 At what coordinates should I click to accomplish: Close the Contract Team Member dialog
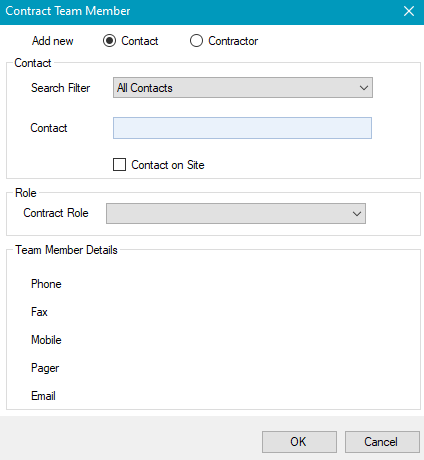[409, 11]
